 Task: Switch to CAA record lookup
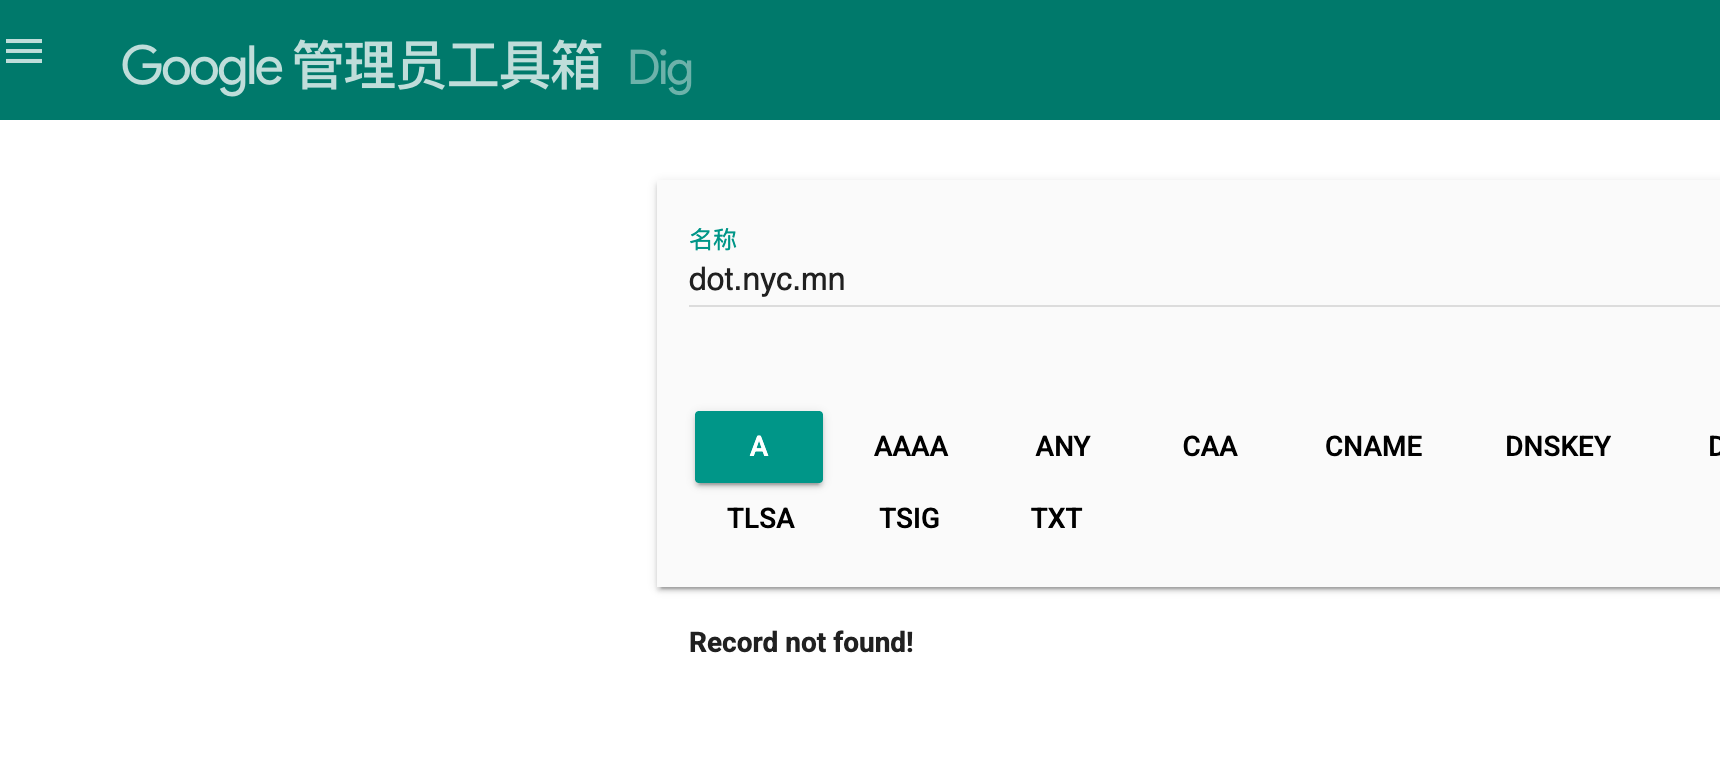point(1210,447)
